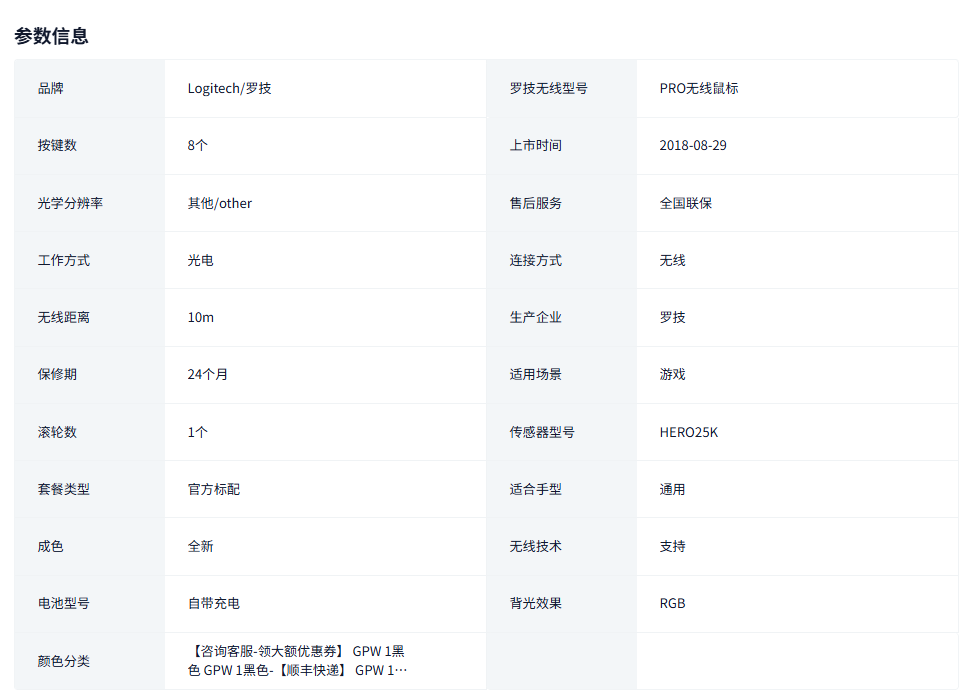Viewport: 974px width, 699px height.
Task: Select the 颜色分类 label
Action: [x=63, y=661]
